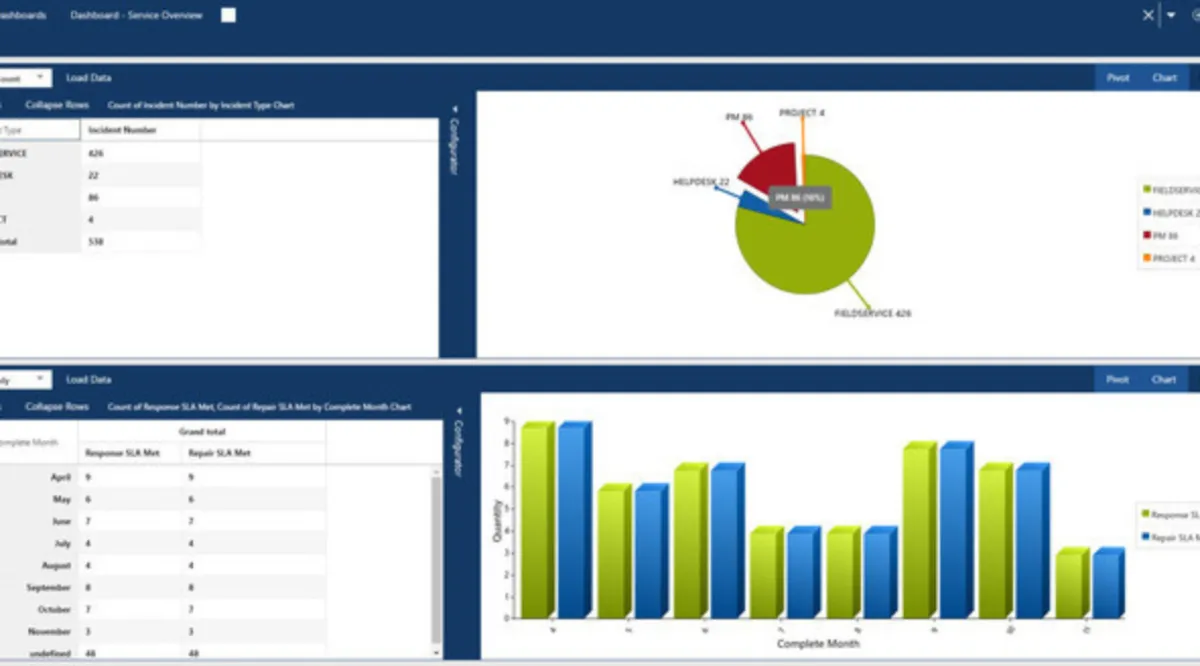The image size is (1200, 666).
Task: Close the dashboard with the top-right X
Action: click(1148, 15)
